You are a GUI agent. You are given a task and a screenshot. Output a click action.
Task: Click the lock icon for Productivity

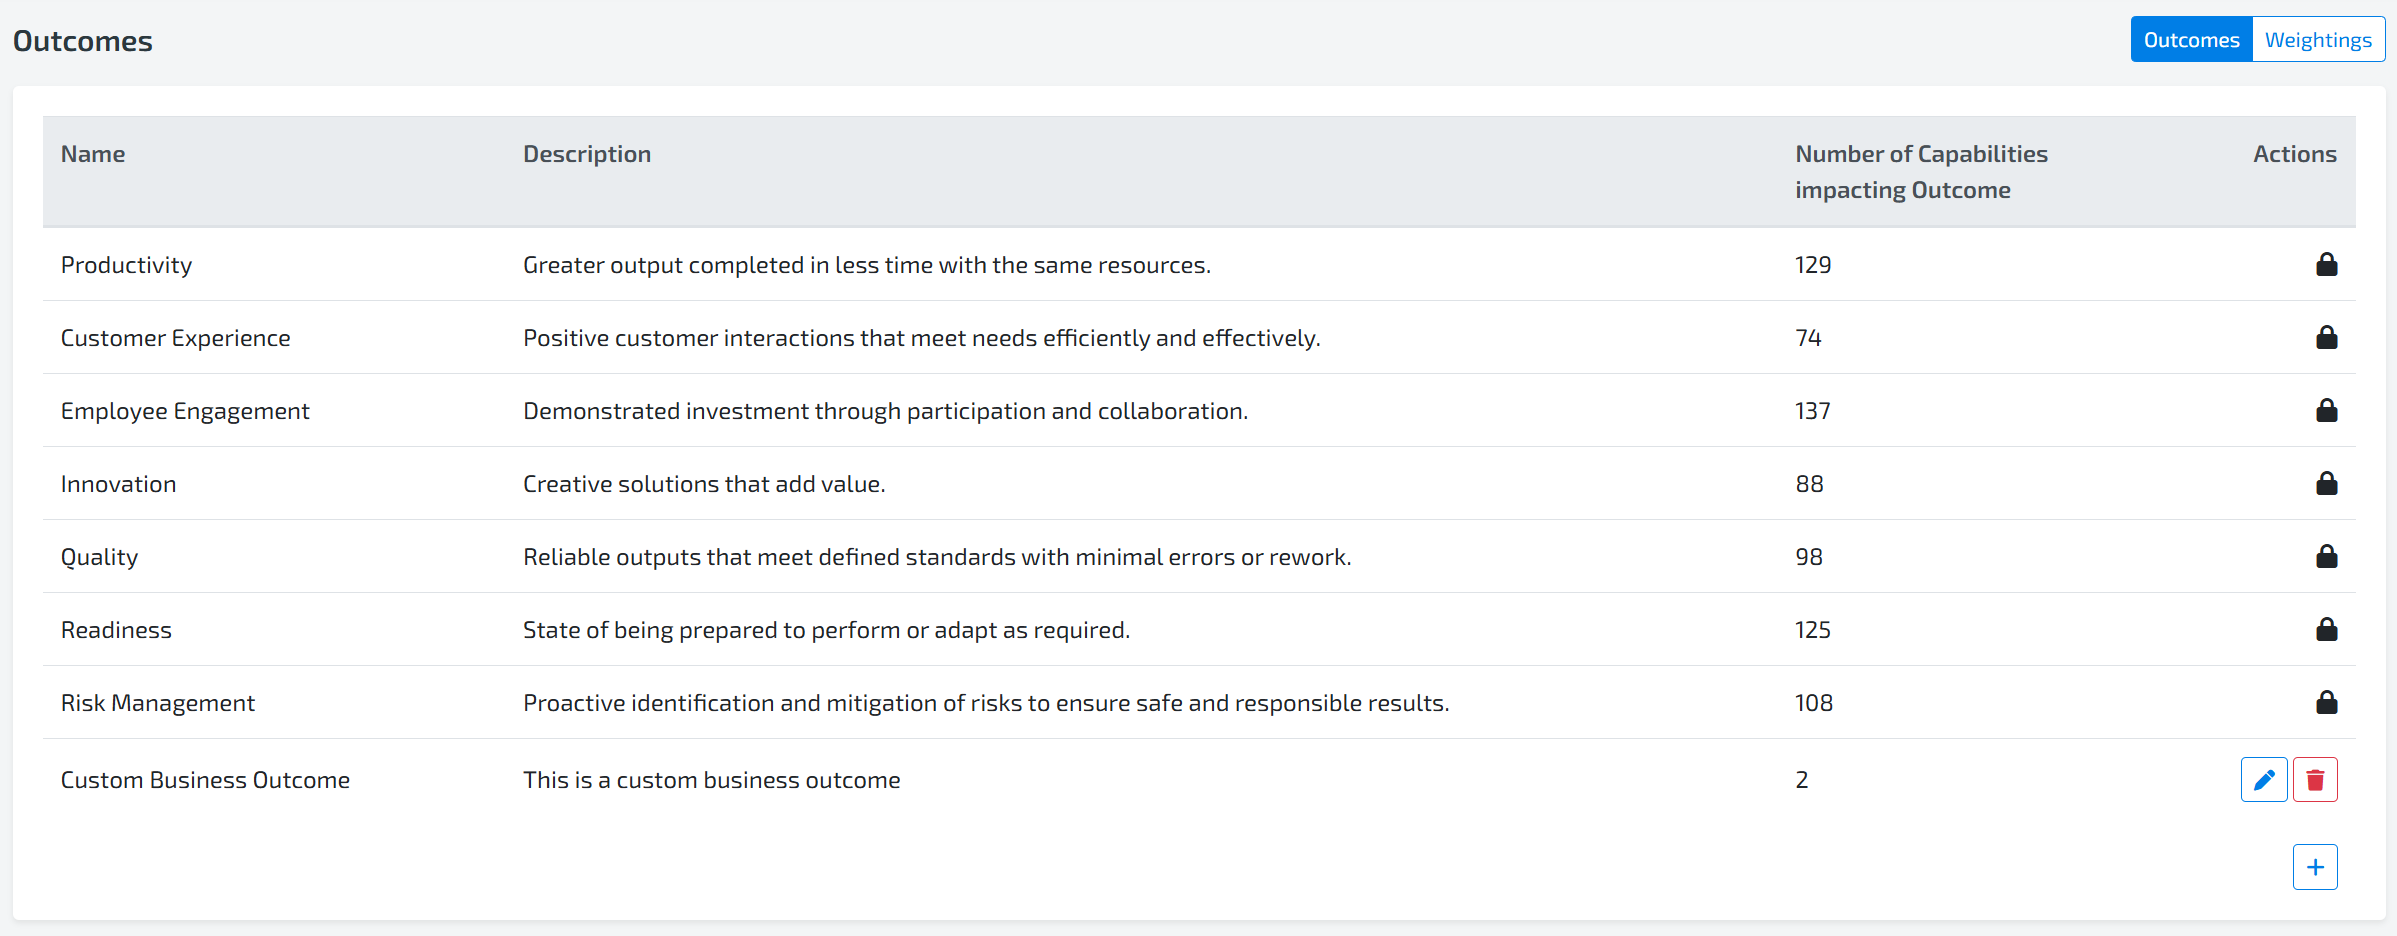pyautogui.click(x=2326, y=265)
